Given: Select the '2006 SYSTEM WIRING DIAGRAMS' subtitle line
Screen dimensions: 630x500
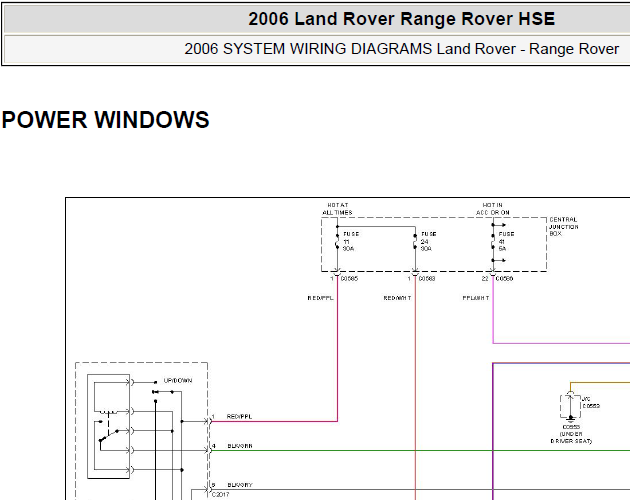Looking at the screenshot, I should [x=401, y=49].
